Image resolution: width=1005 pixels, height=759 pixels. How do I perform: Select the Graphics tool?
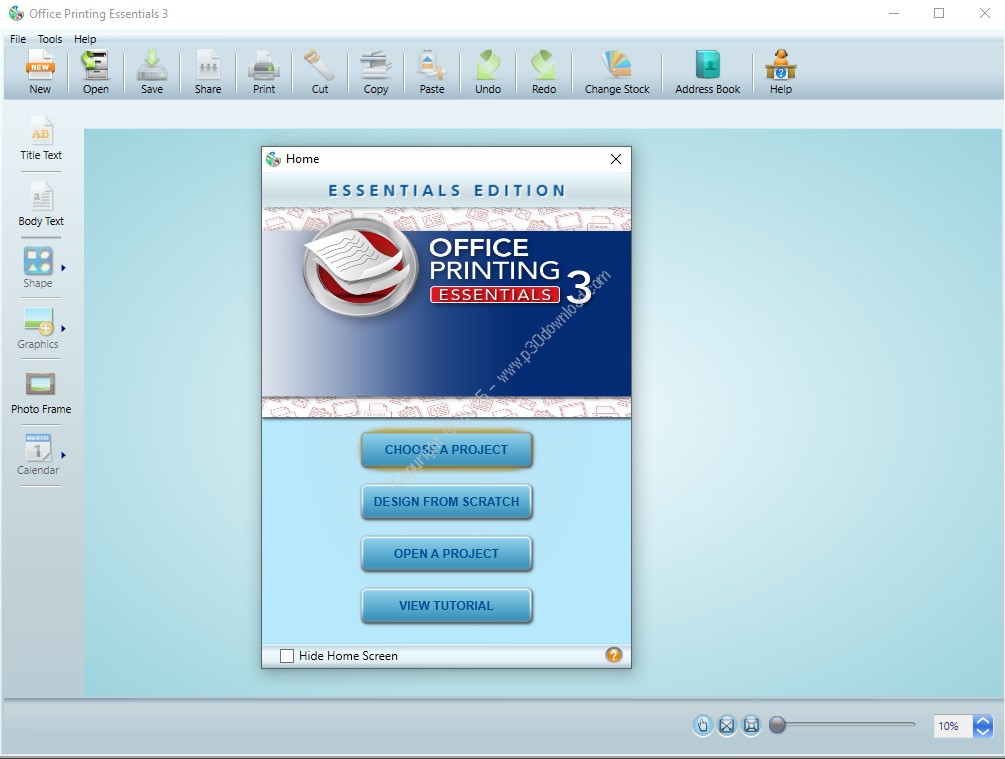(38, 328)
